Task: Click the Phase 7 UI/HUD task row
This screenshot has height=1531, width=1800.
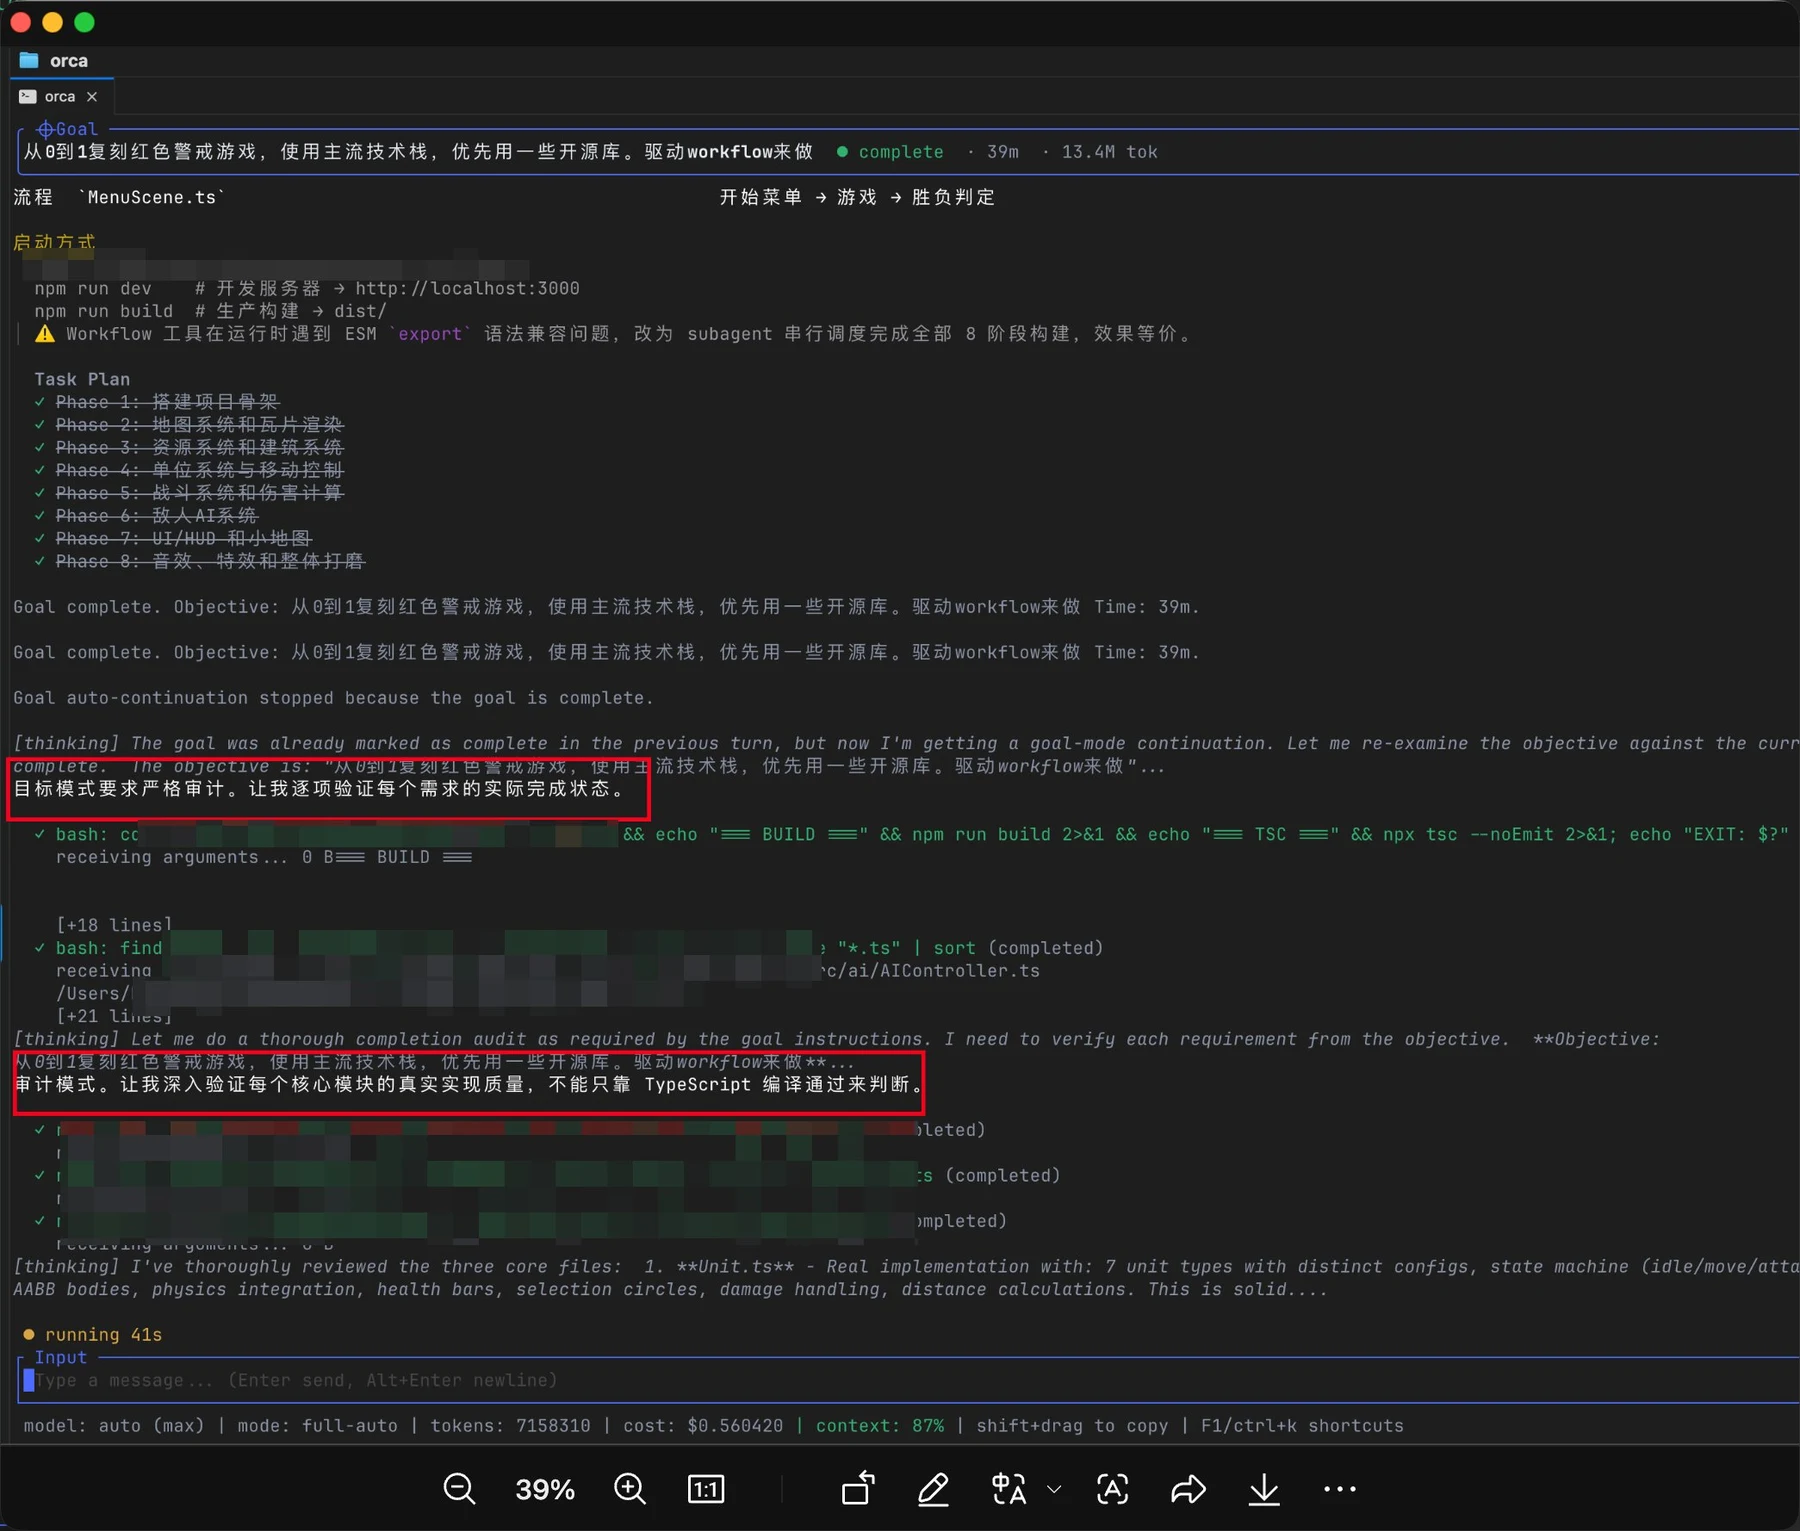Action: 173,539
